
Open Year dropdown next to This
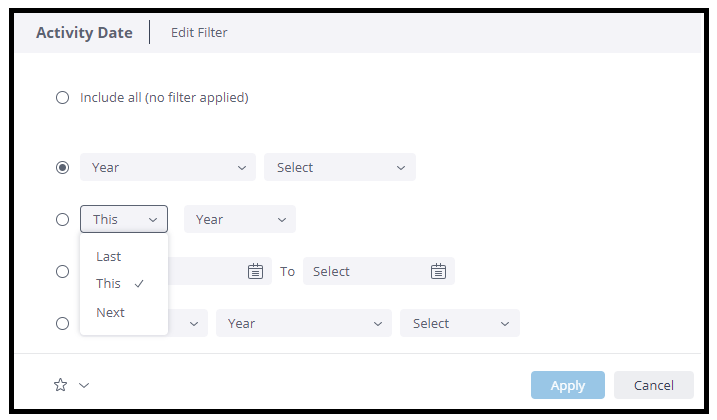point(239,219)
